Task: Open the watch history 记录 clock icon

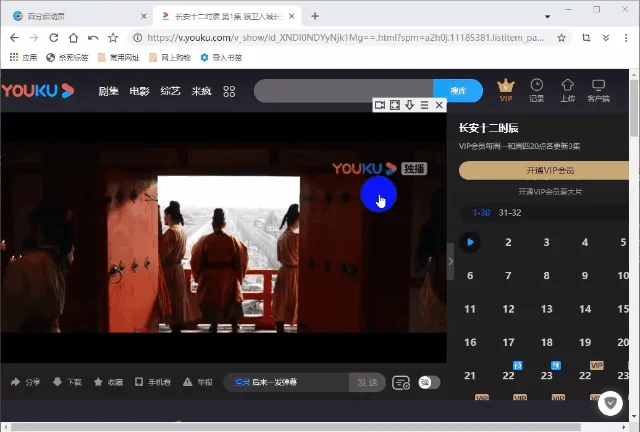Action: 537,90
